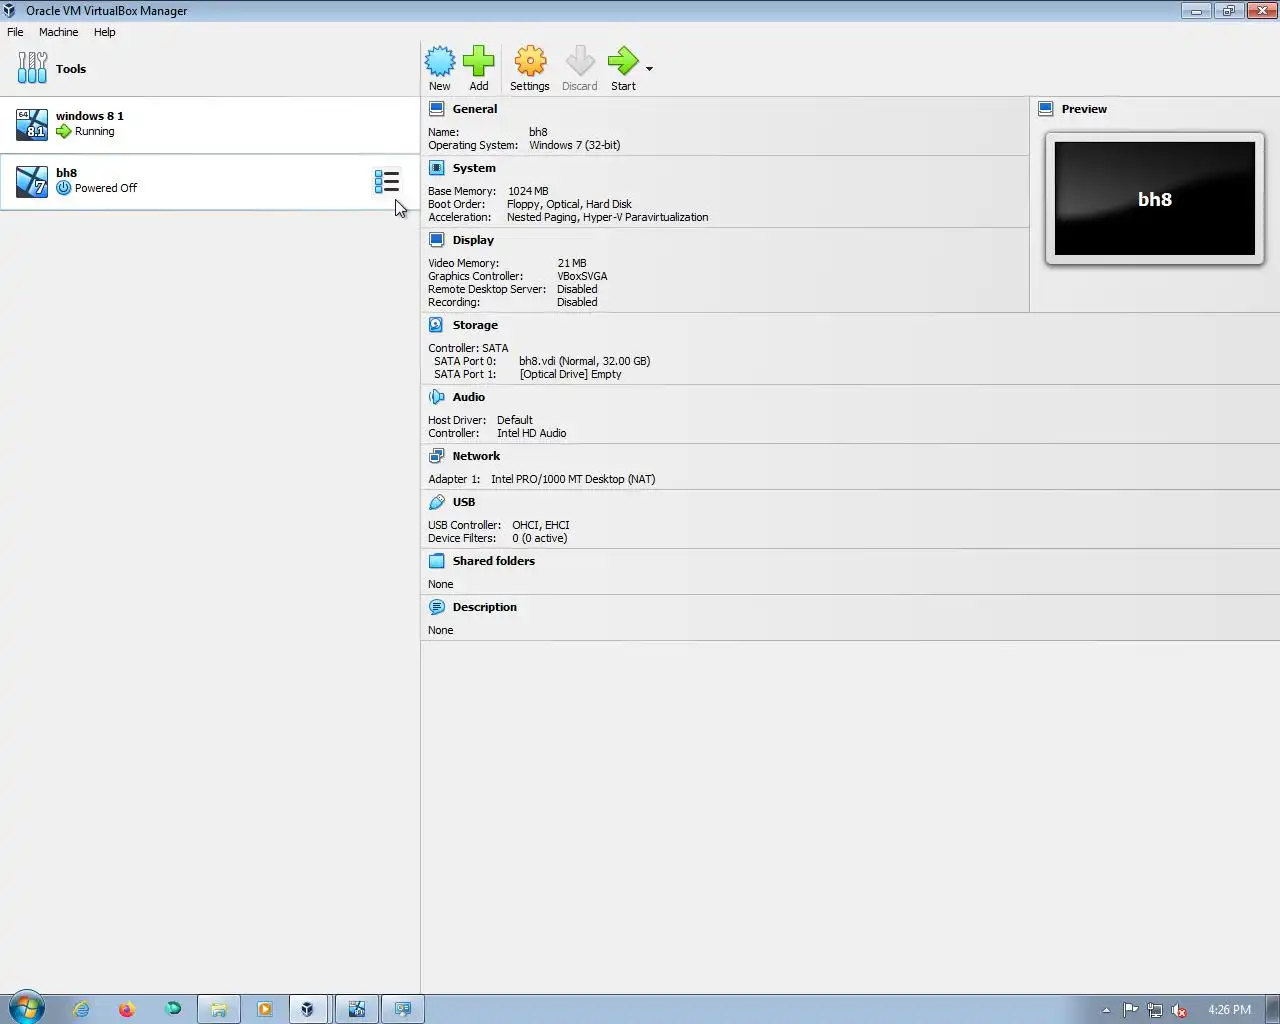Open Settings with the gear icon

click(530, 61)
